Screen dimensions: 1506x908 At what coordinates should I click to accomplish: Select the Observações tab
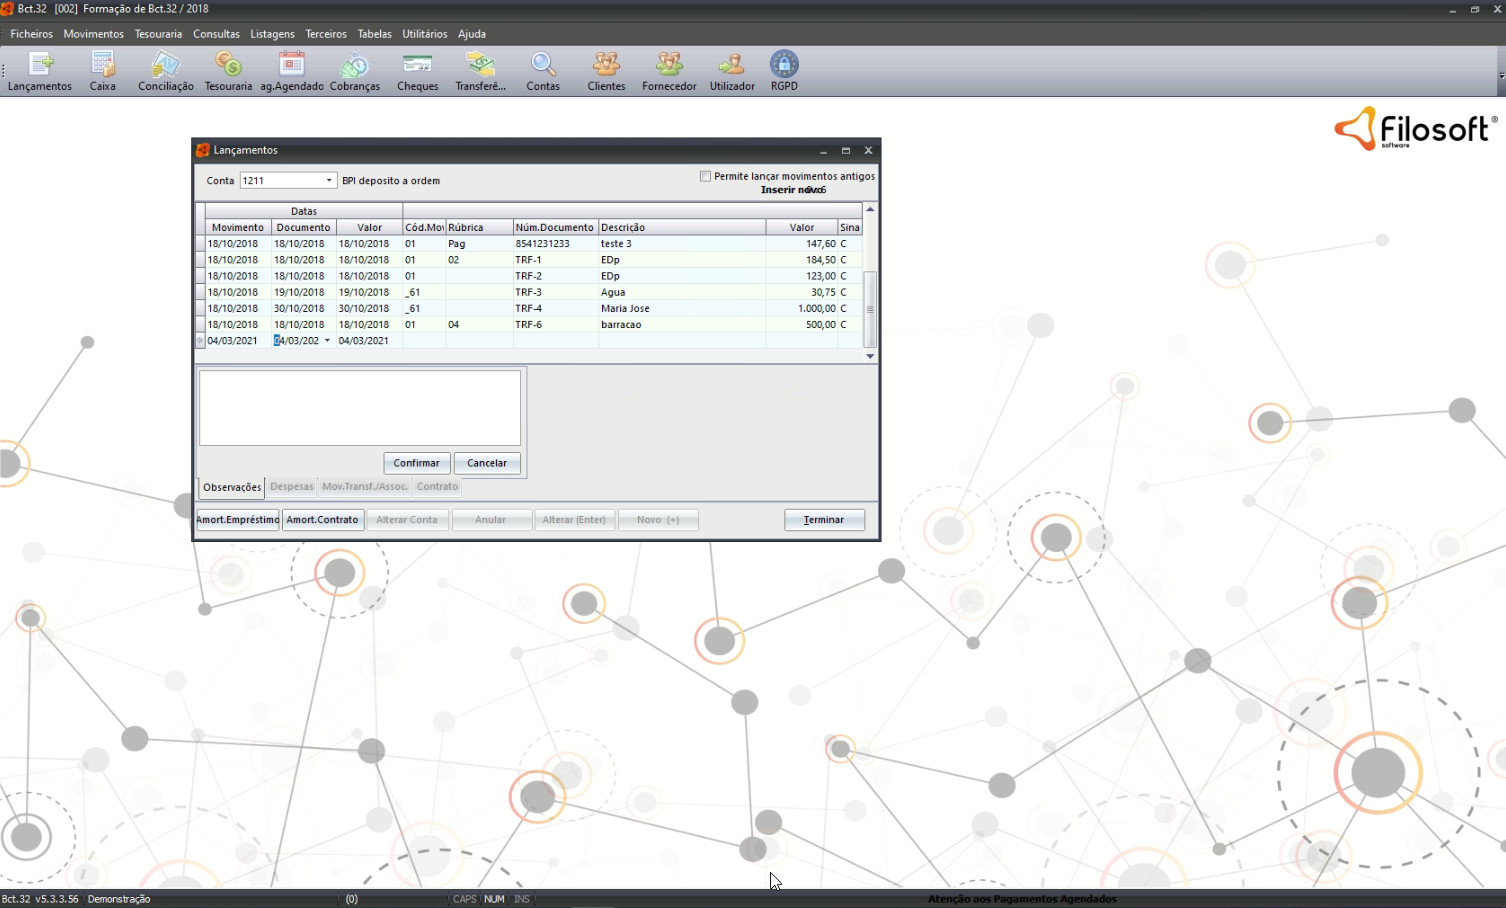pos(232,487)
